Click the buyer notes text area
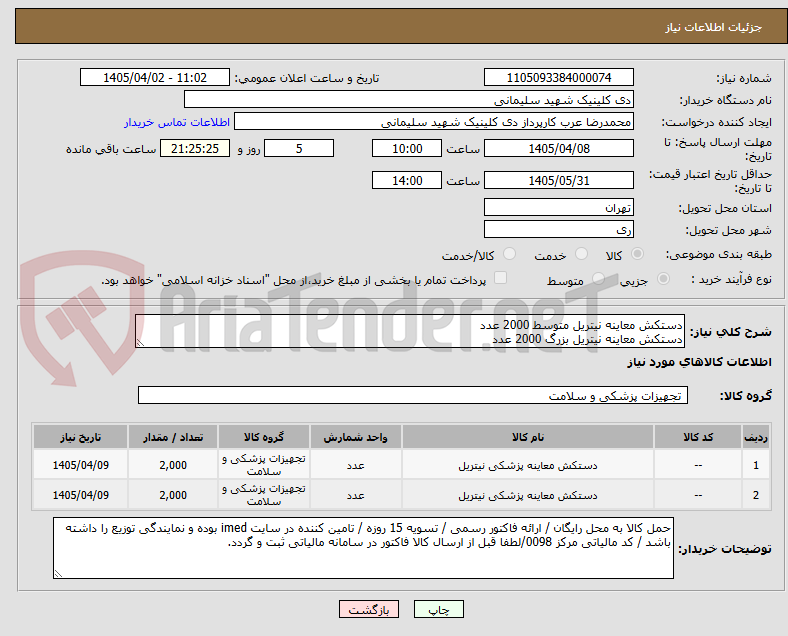The height and width of the screenshot is (636, 788). (363, 548)
